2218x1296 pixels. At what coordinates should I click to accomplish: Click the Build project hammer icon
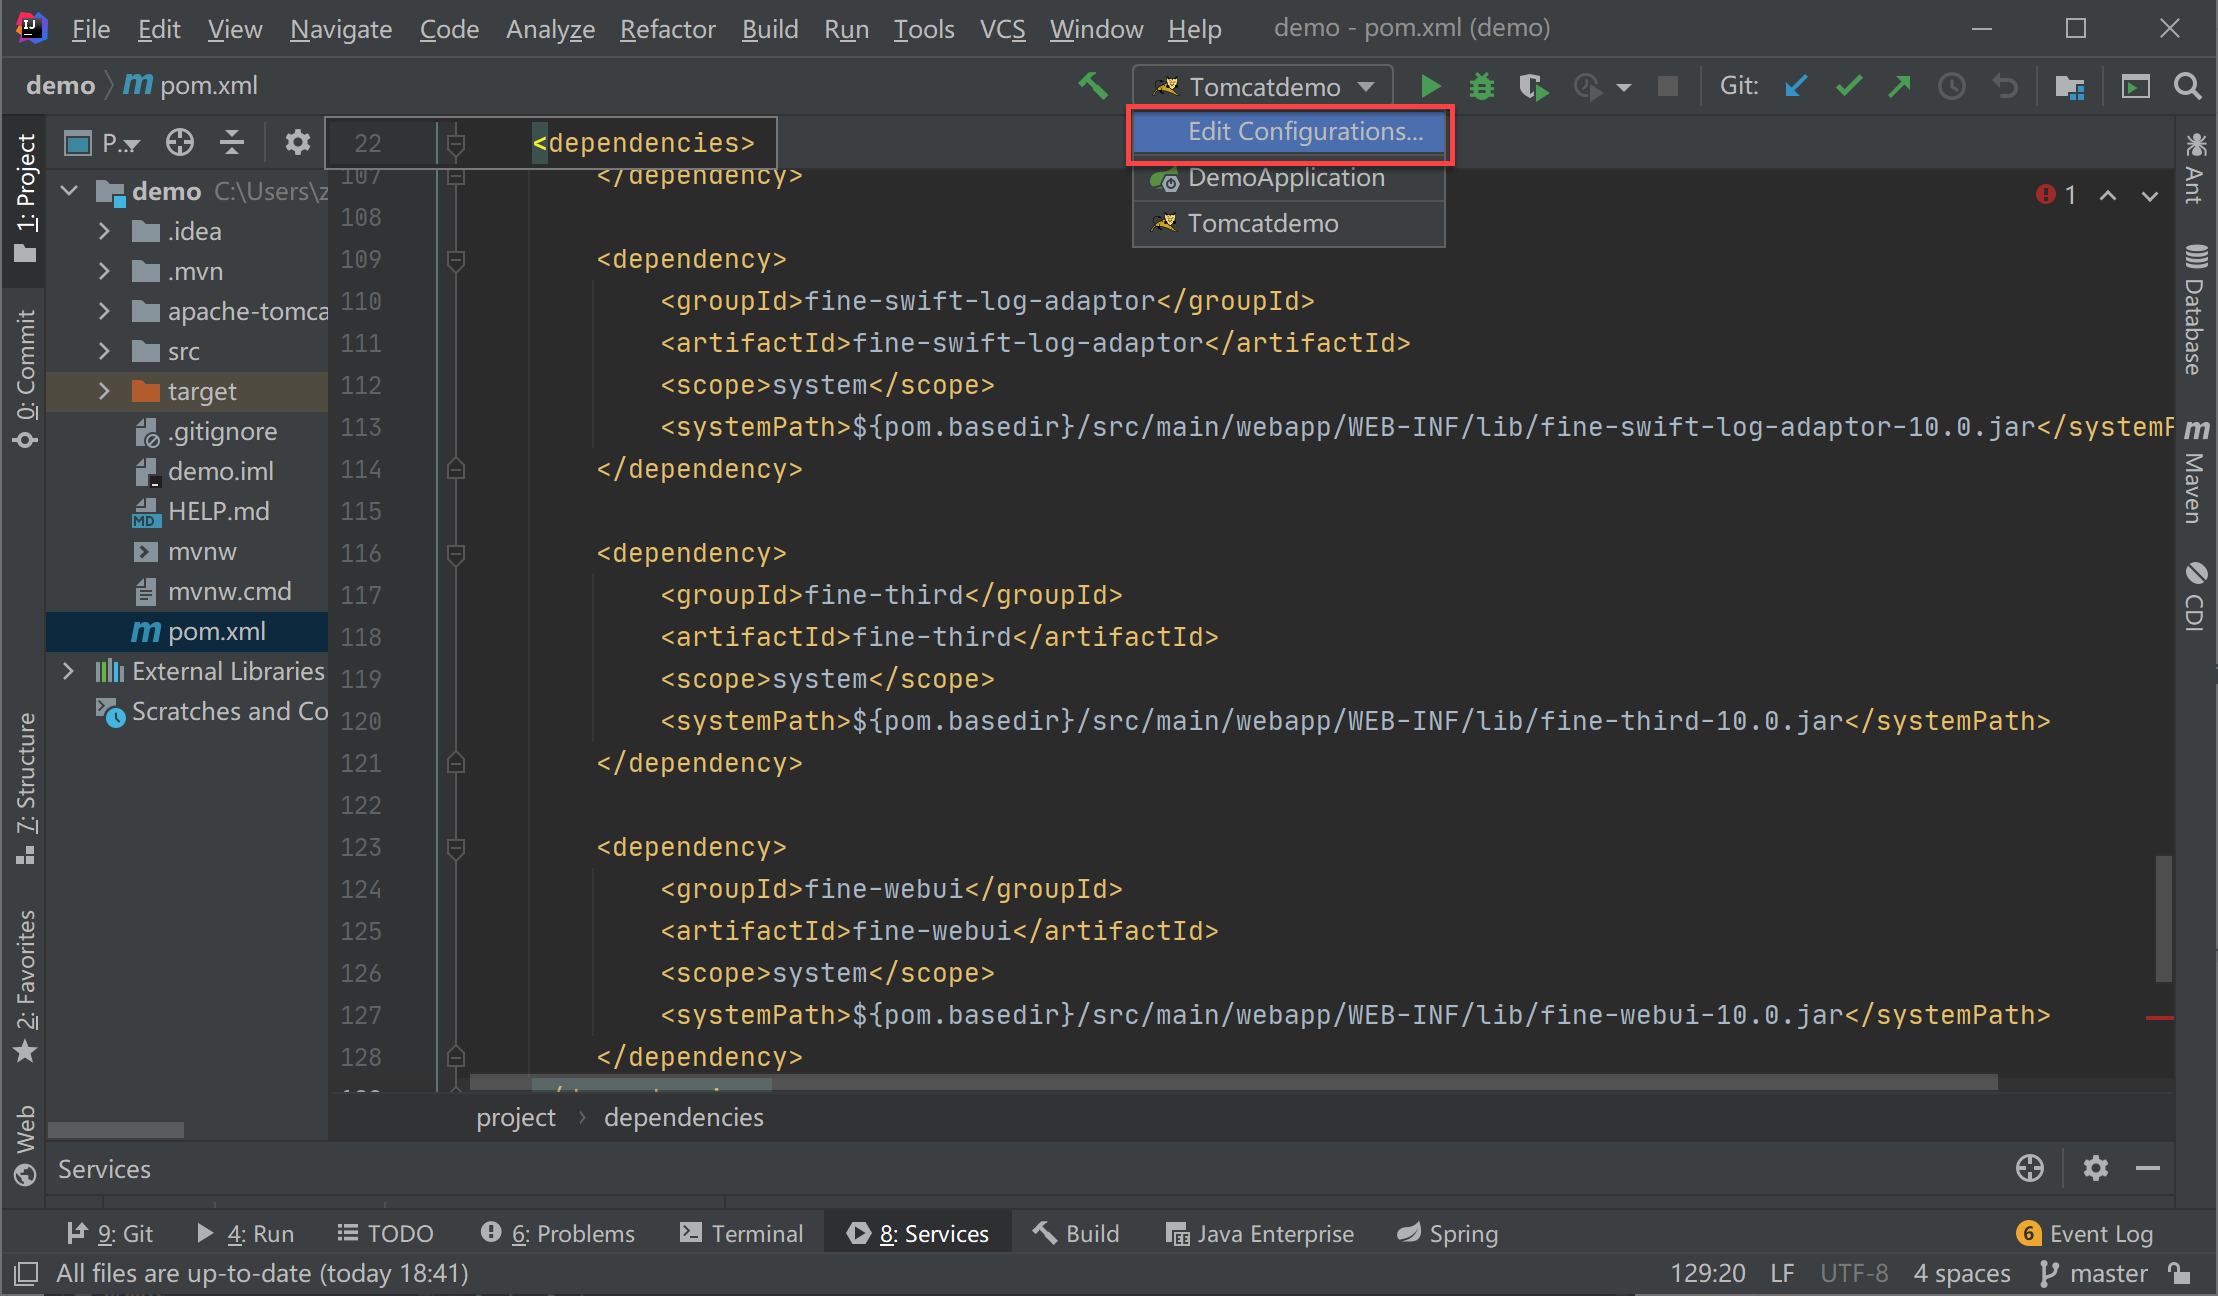(1093, 87)
